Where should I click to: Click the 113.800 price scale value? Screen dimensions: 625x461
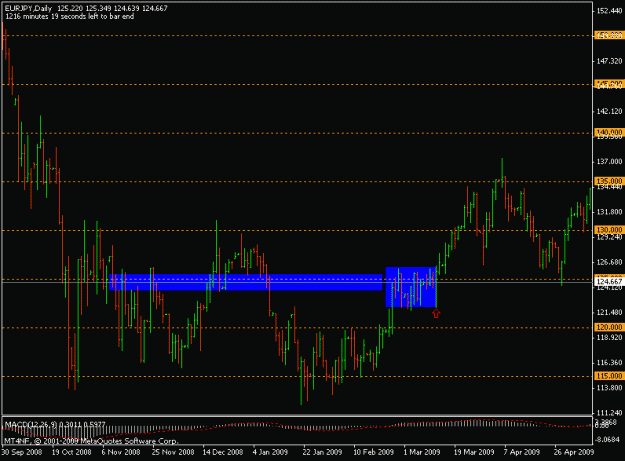coord(609,388)
